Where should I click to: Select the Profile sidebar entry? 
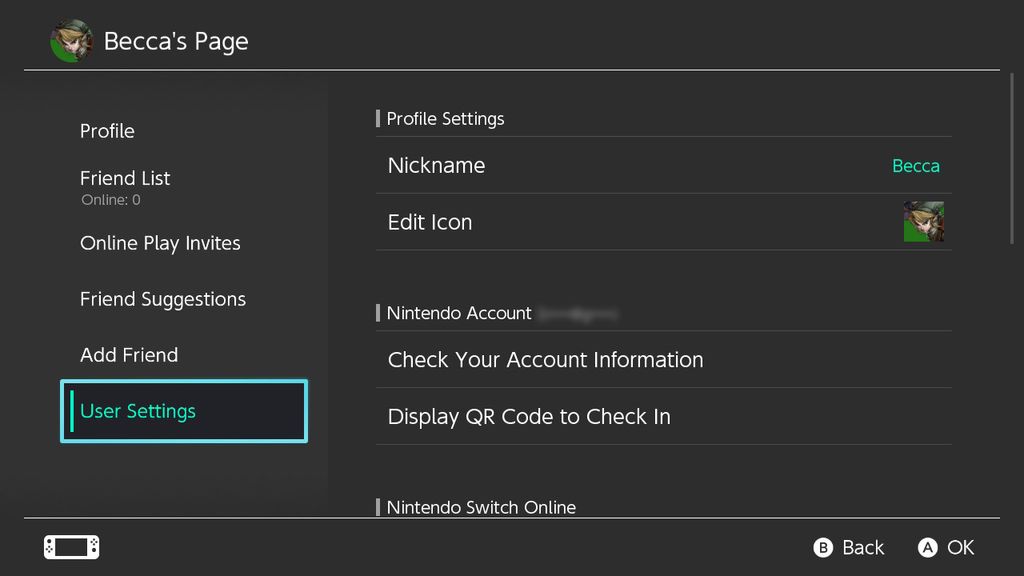coord(107,131)
